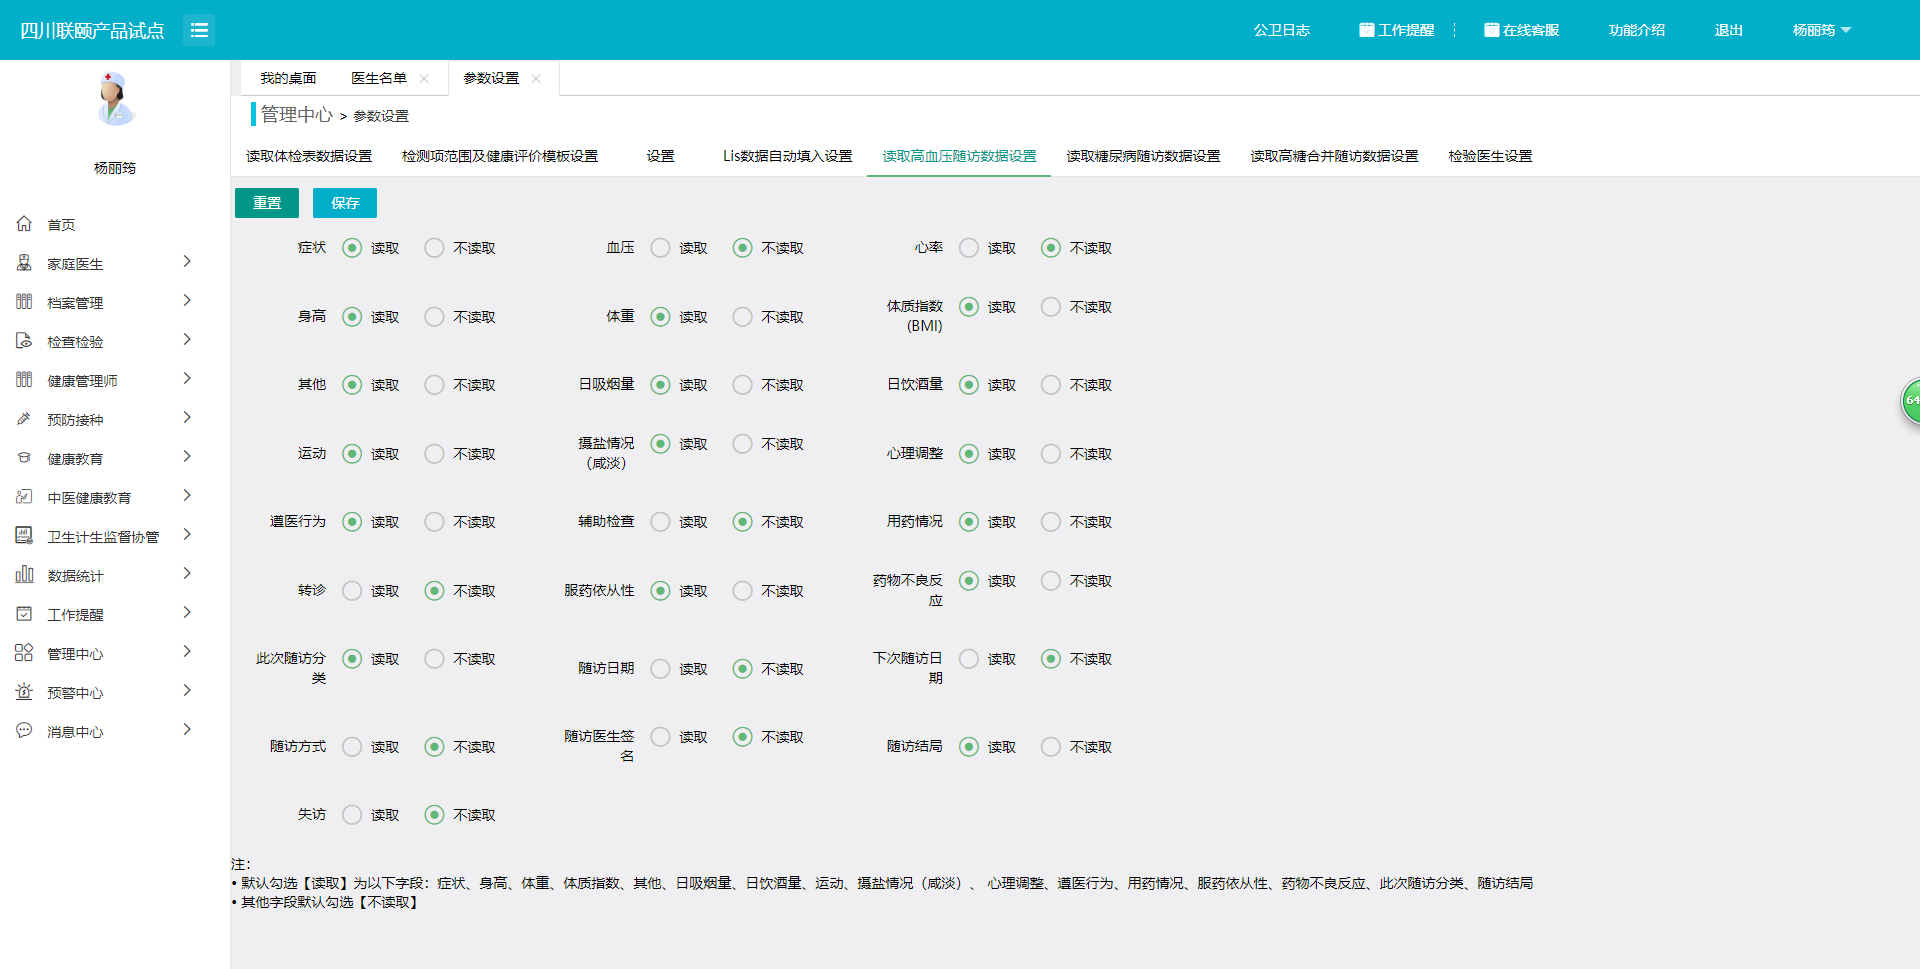Click the 消息中心 chat bubble icon

[24, 731]
